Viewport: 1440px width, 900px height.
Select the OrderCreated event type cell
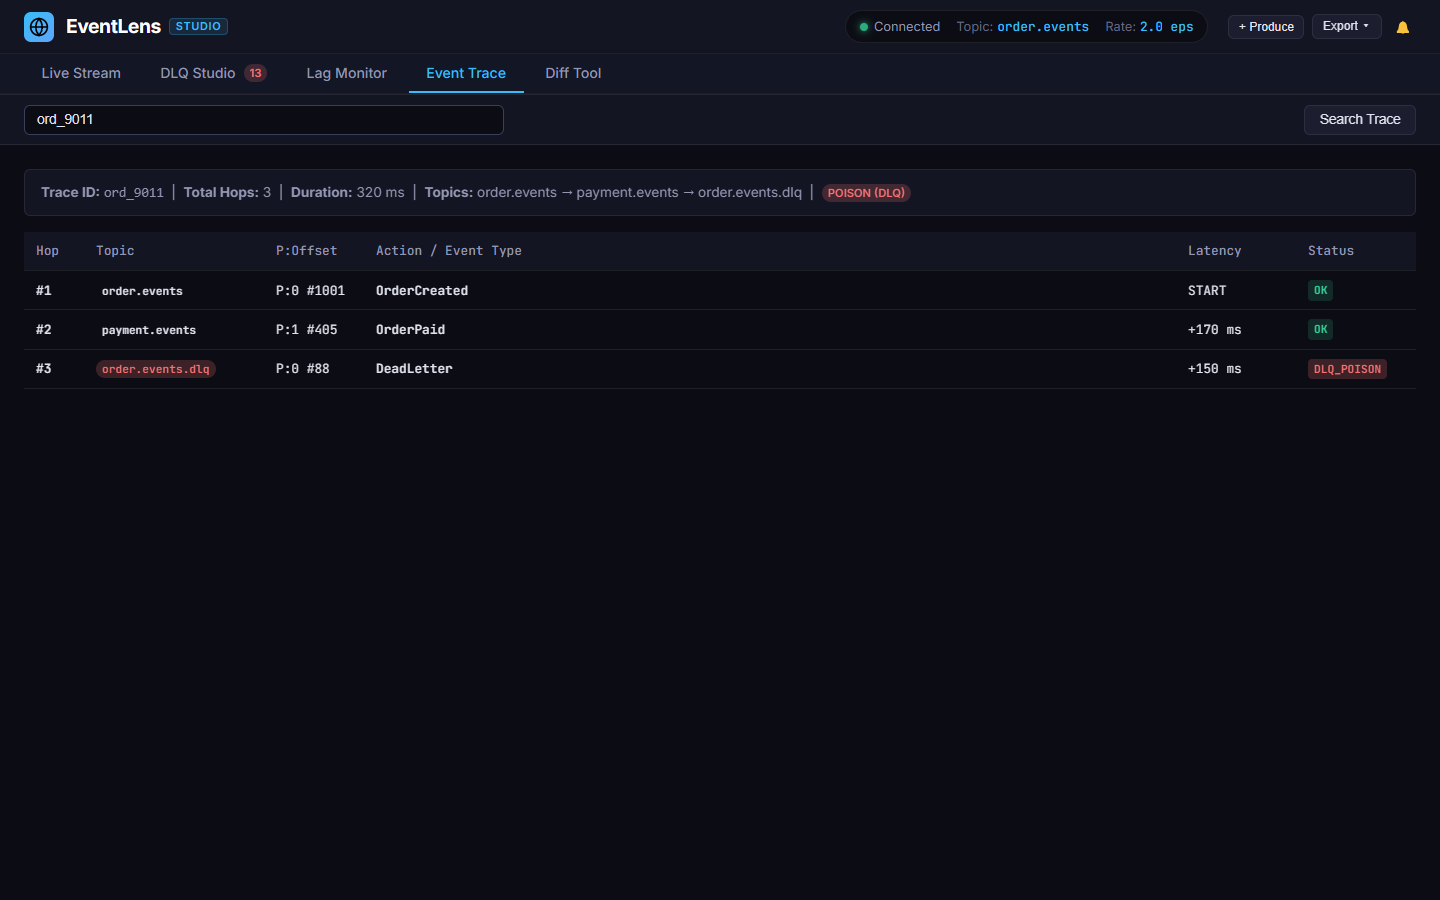(422, 290)
